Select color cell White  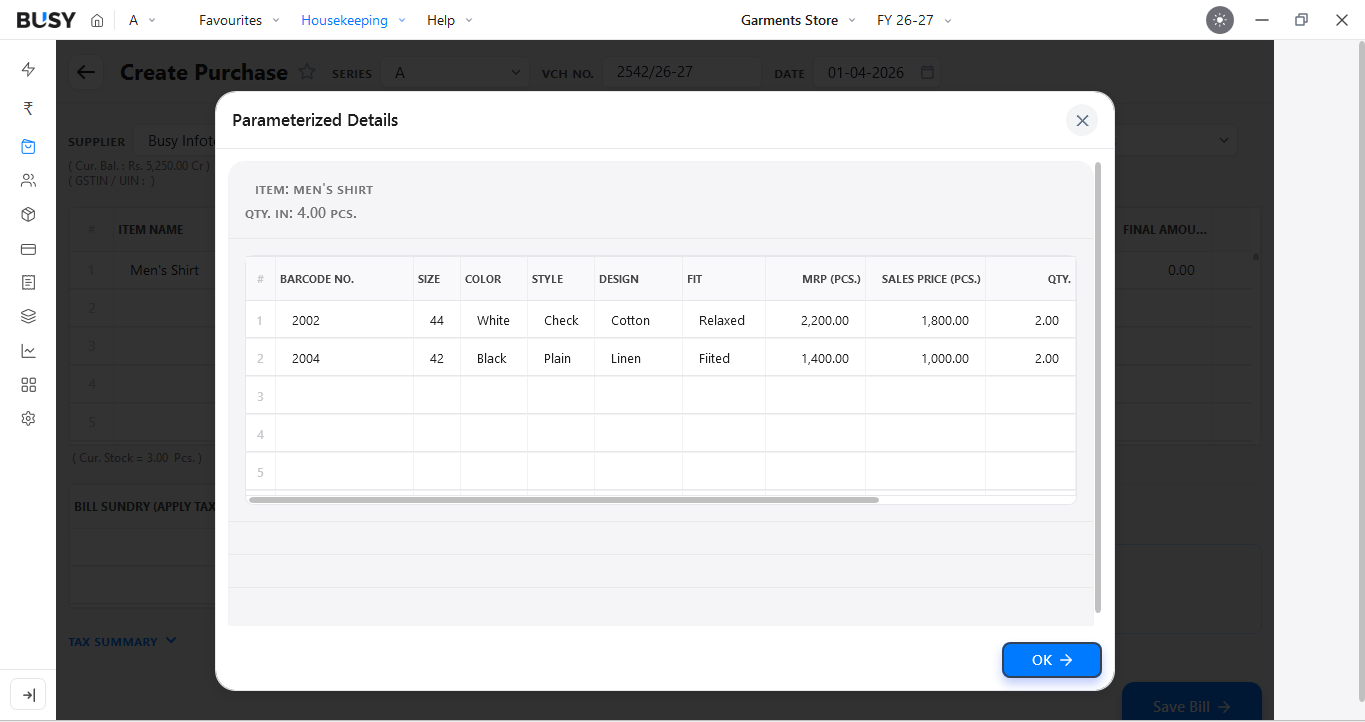coord(494,321)
